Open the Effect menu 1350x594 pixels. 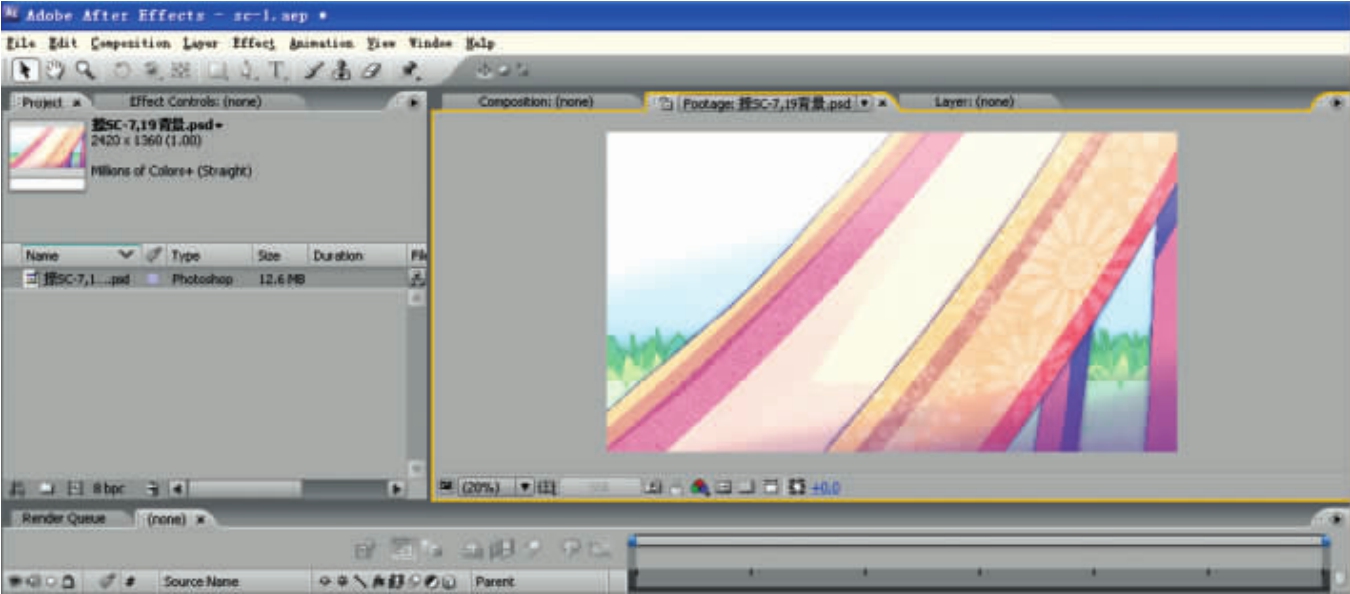point(253,44)
